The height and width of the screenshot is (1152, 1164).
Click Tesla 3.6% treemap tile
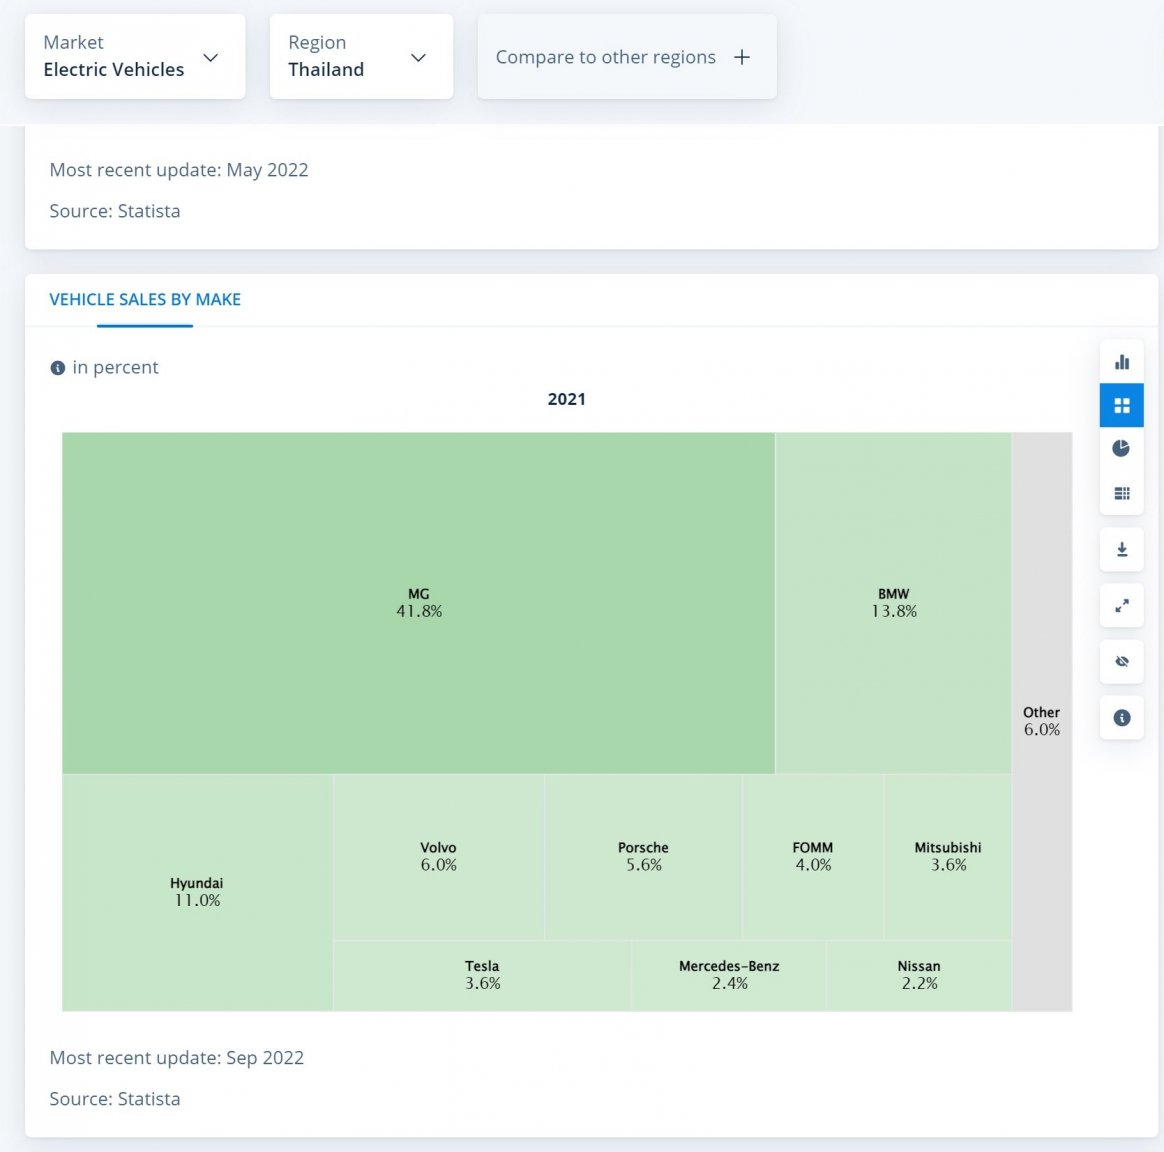click(x=483, y=975)
